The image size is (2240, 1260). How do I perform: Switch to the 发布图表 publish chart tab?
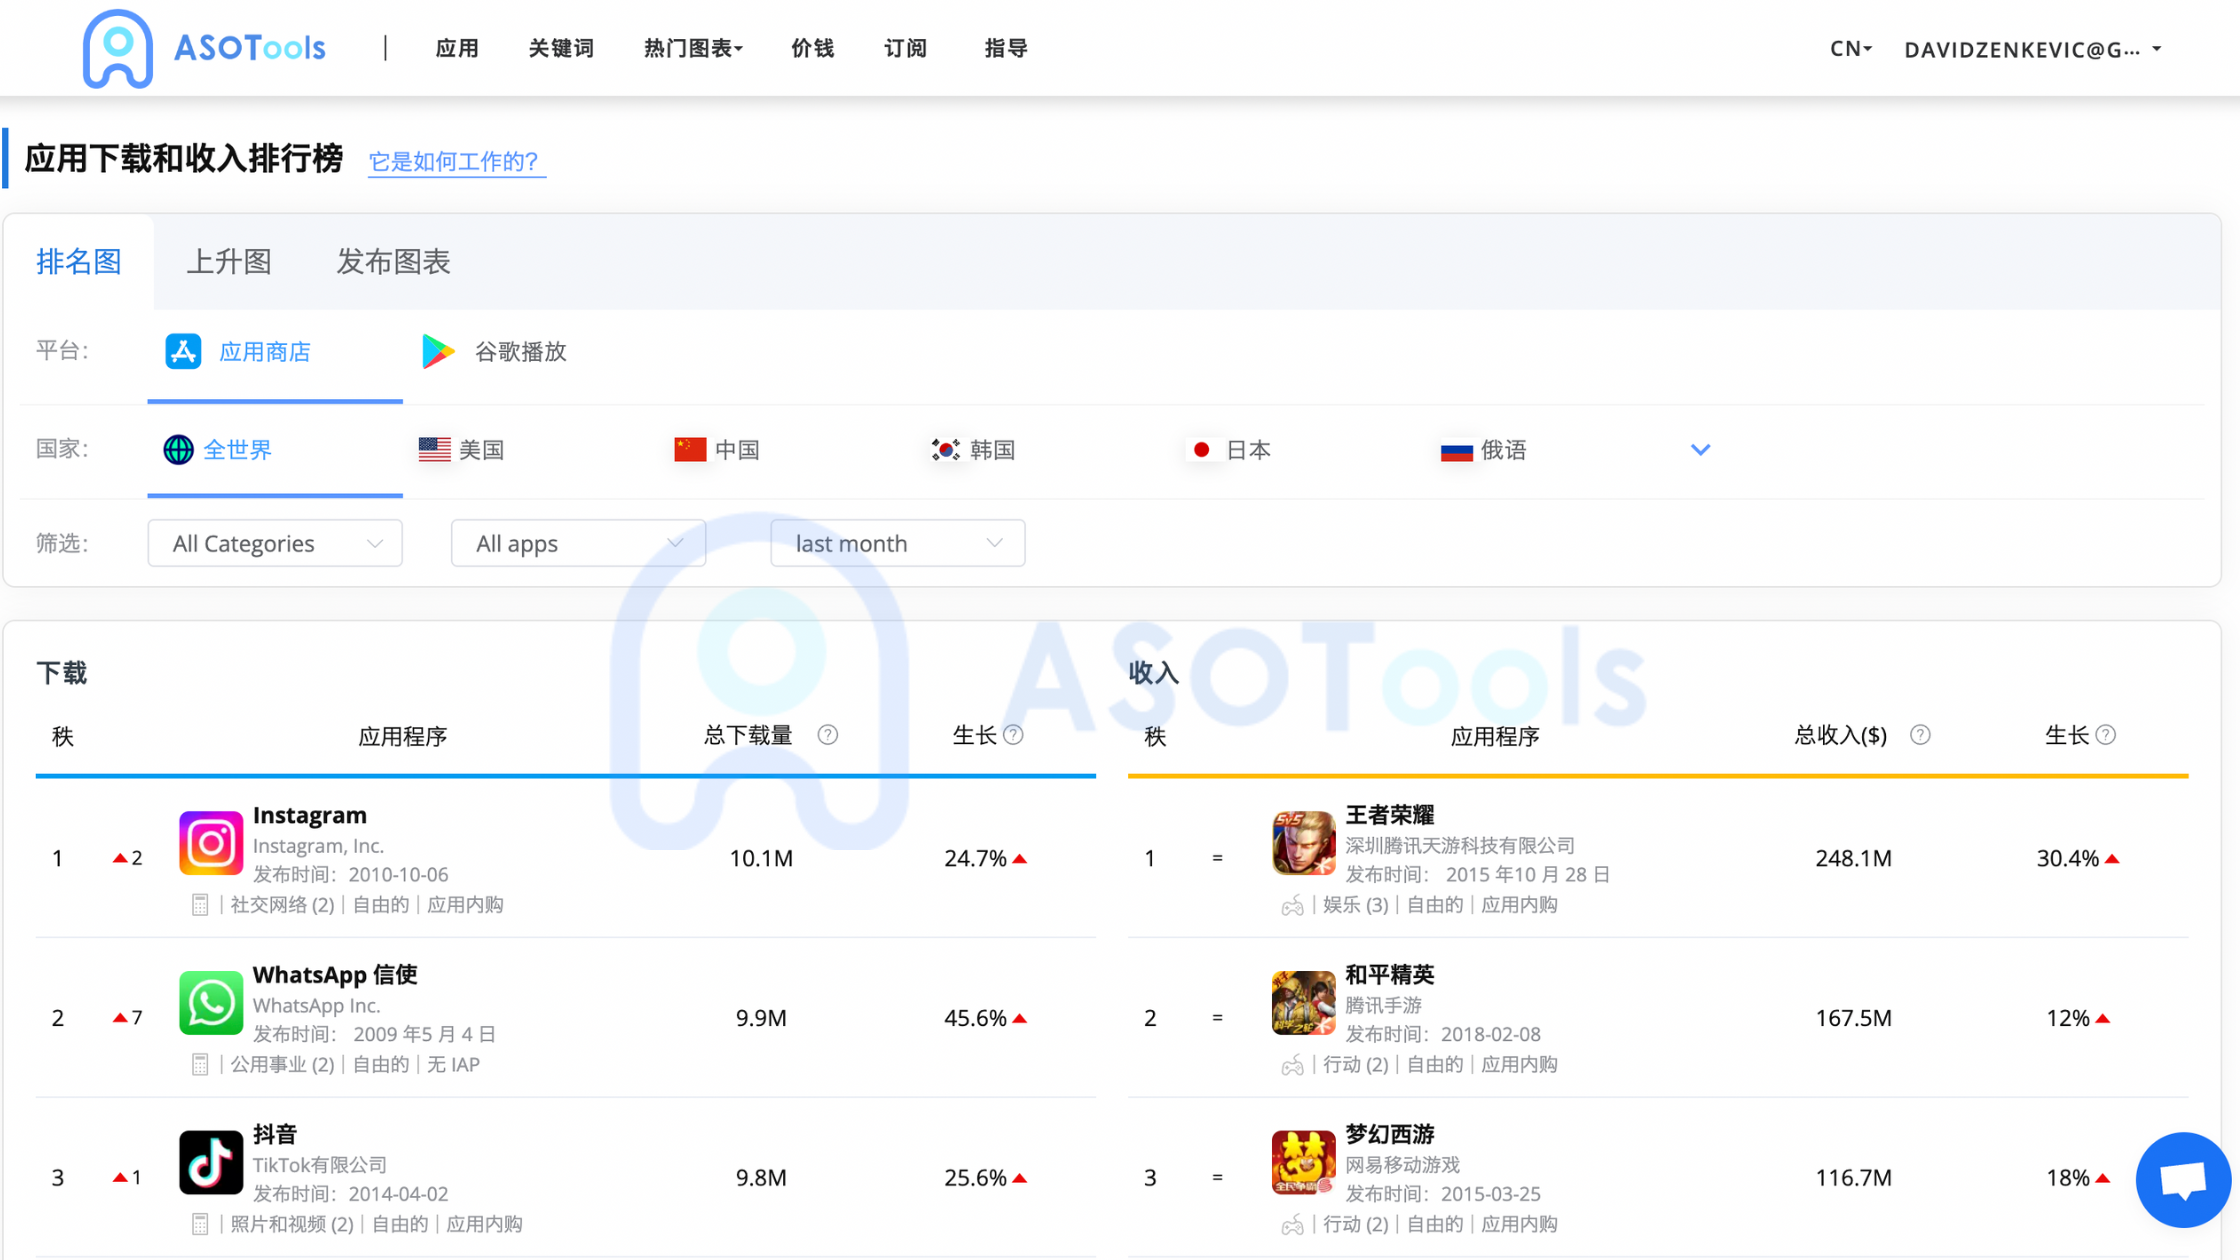(x=392, y=260)
